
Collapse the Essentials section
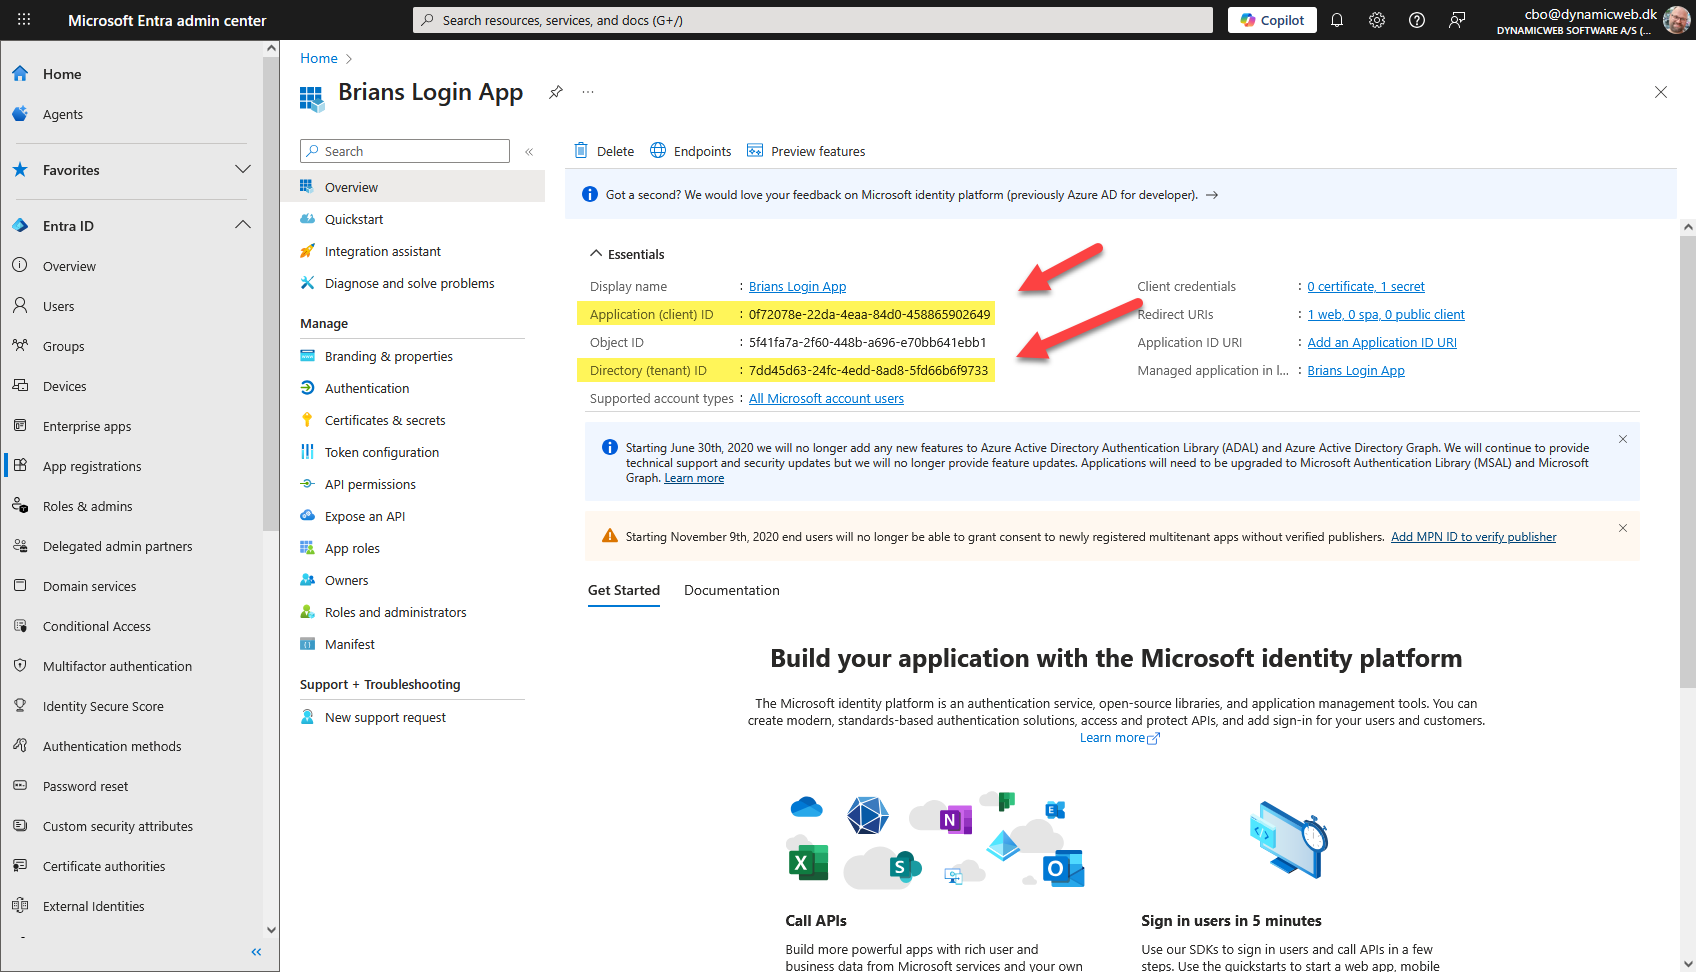coord(596,254)
